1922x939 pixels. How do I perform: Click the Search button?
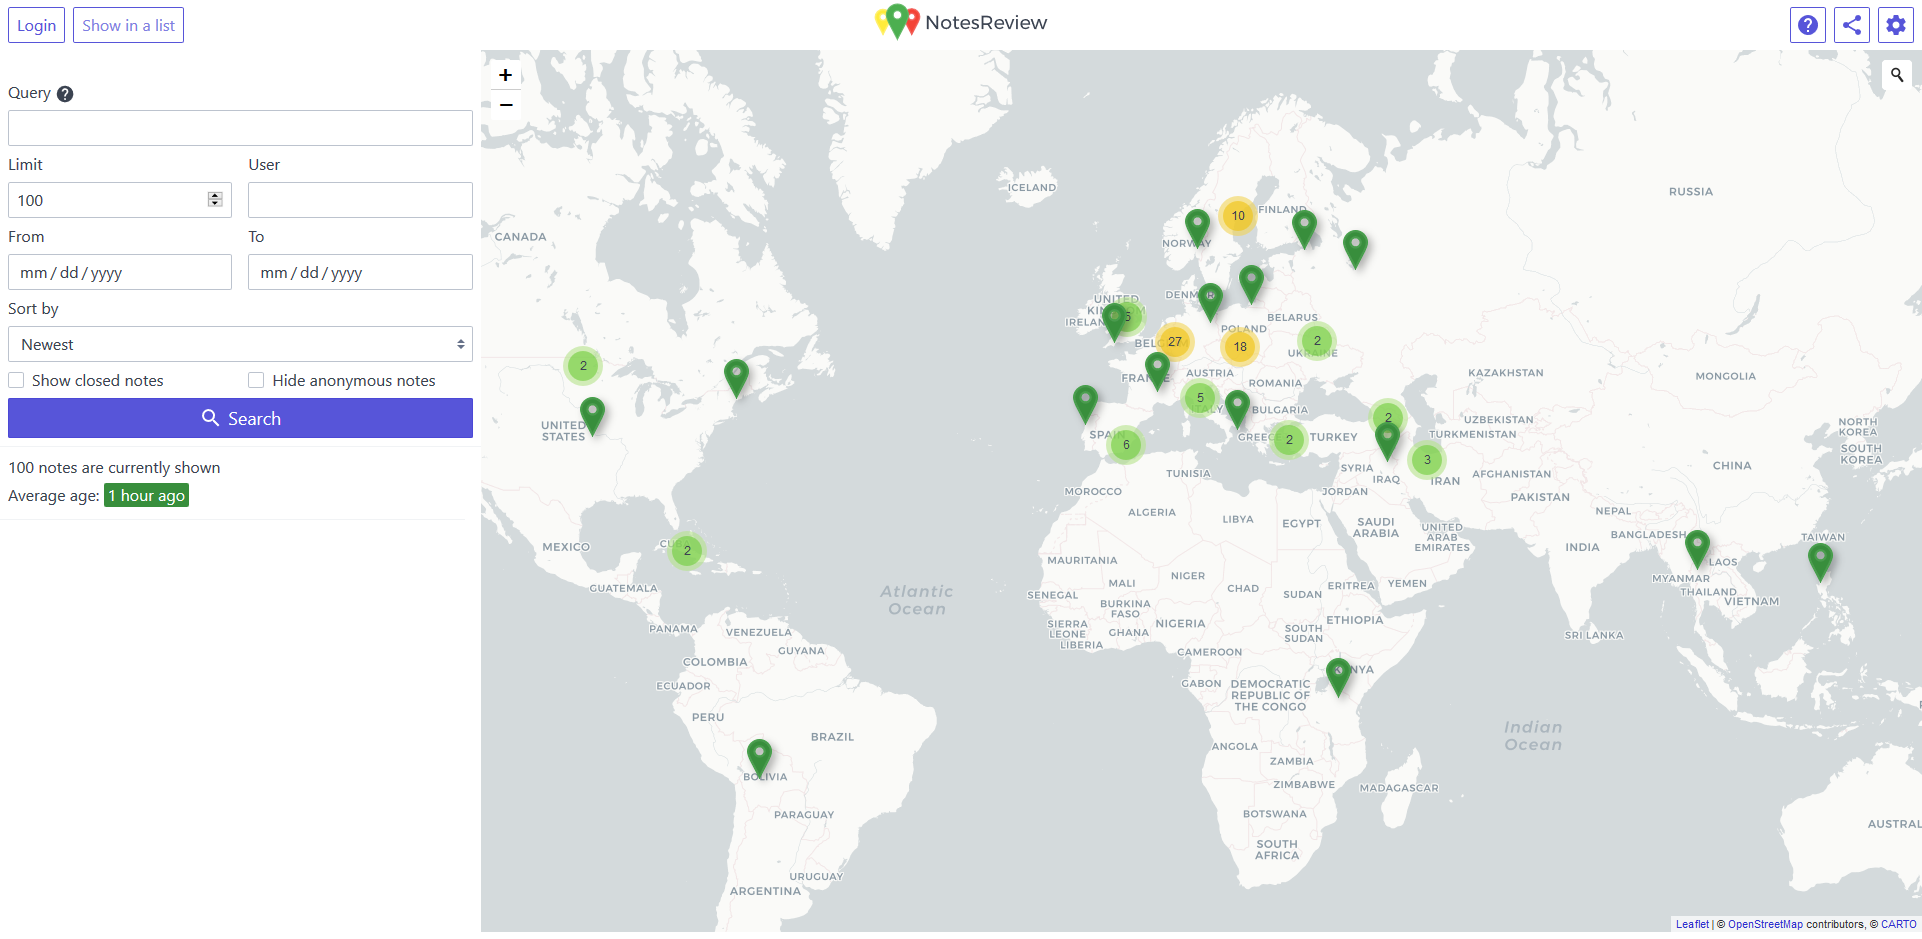pyautogui.click(x=240, y=418)
